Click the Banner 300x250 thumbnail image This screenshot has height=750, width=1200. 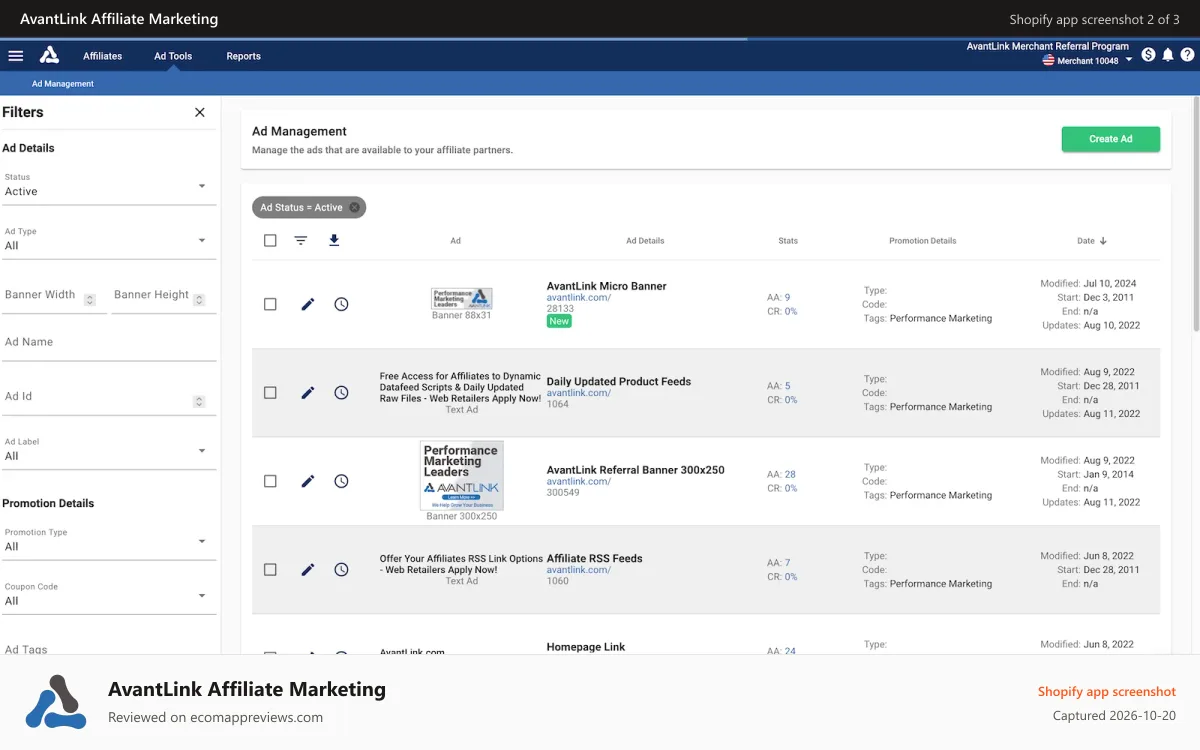(462, 476)
